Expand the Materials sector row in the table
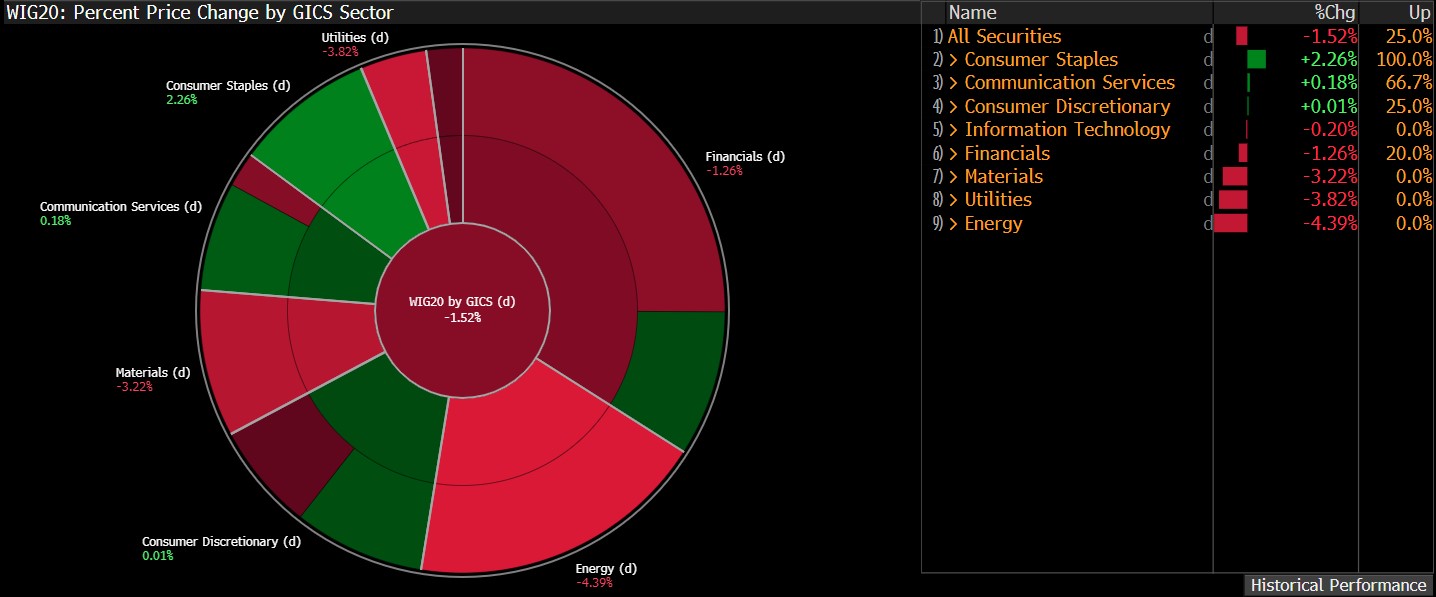The image size is (1436, 597). pos(954,176)
